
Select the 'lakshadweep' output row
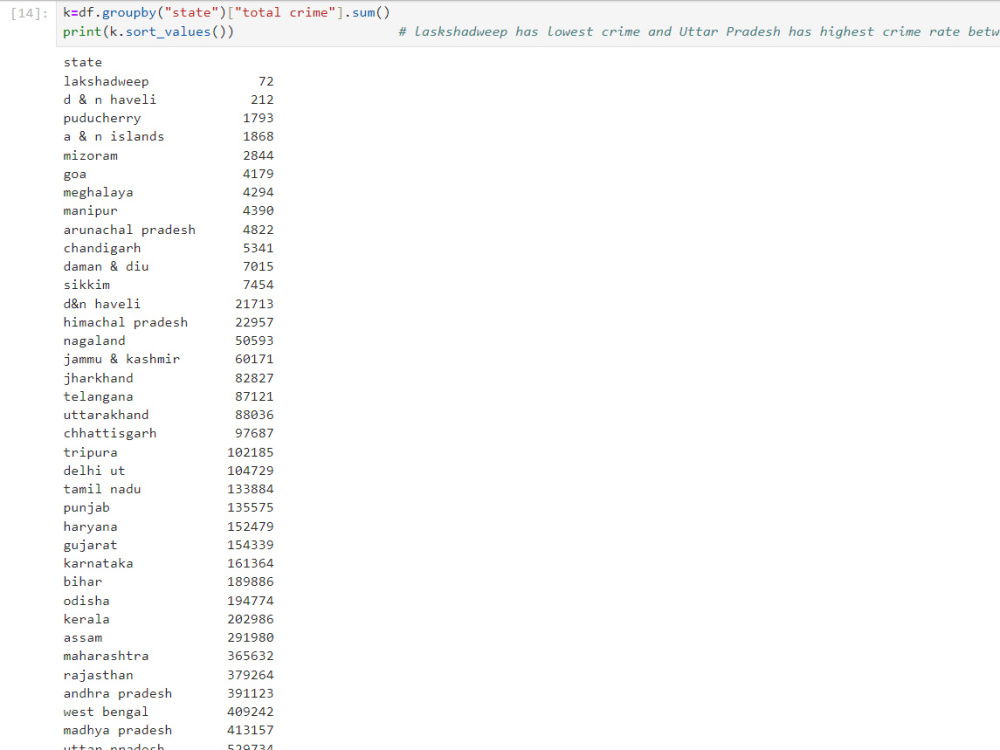coord(168,81)
